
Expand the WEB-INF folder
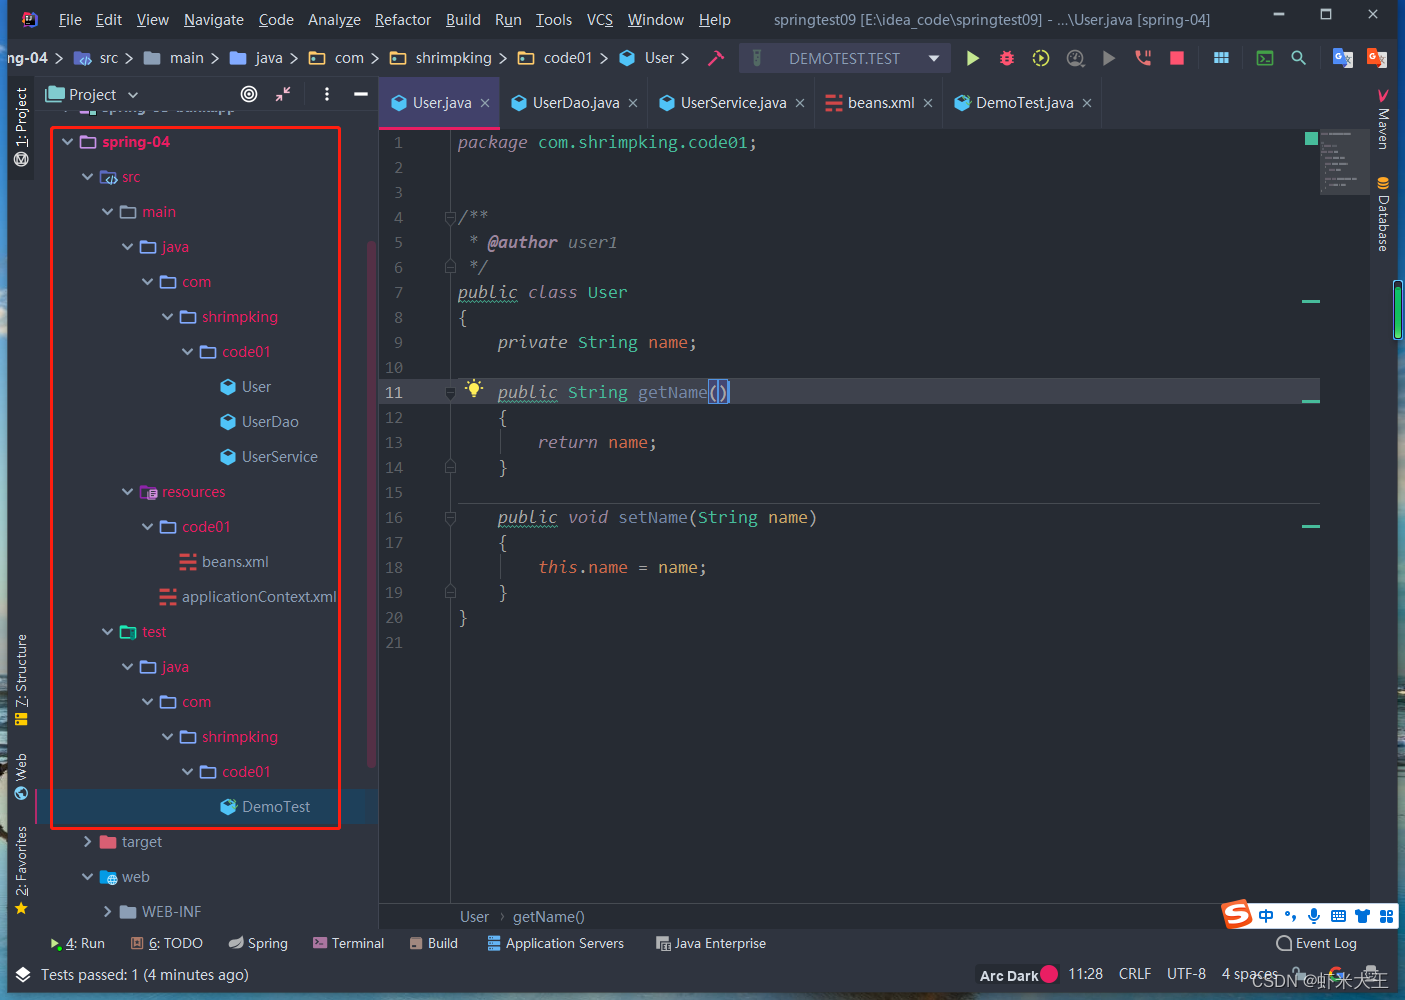click(107, 911)
